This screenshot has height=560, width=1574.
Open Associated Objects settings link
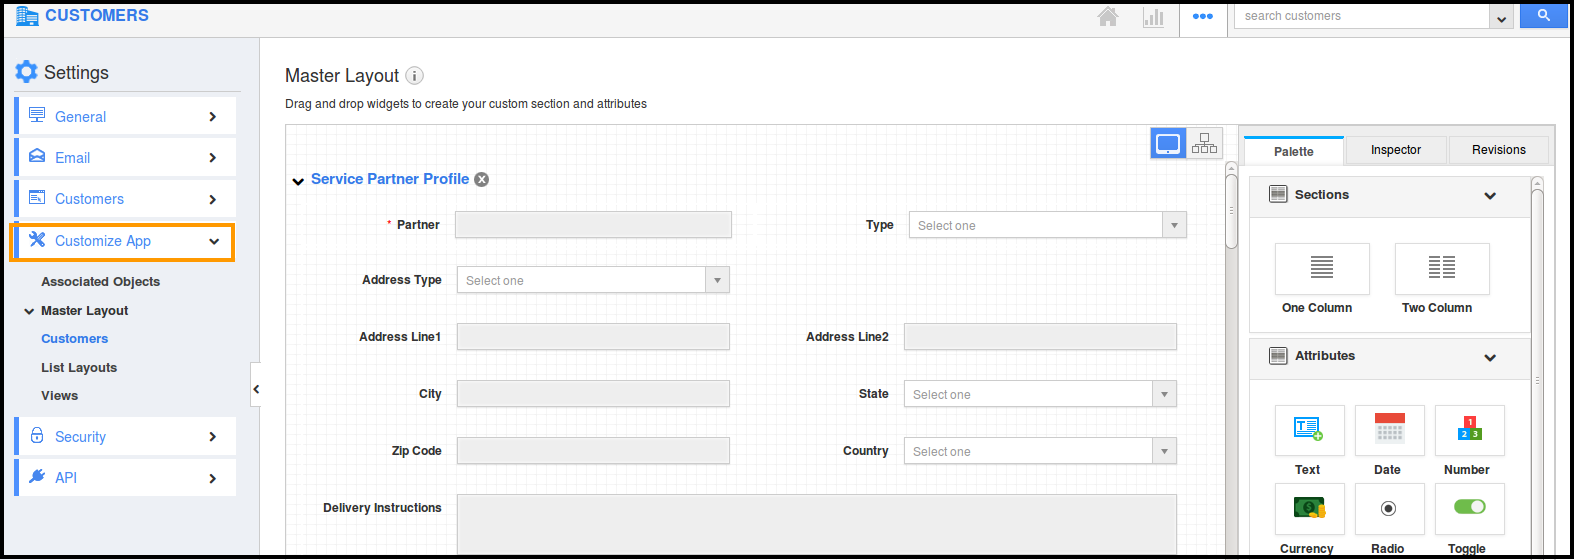coord(100,282)
